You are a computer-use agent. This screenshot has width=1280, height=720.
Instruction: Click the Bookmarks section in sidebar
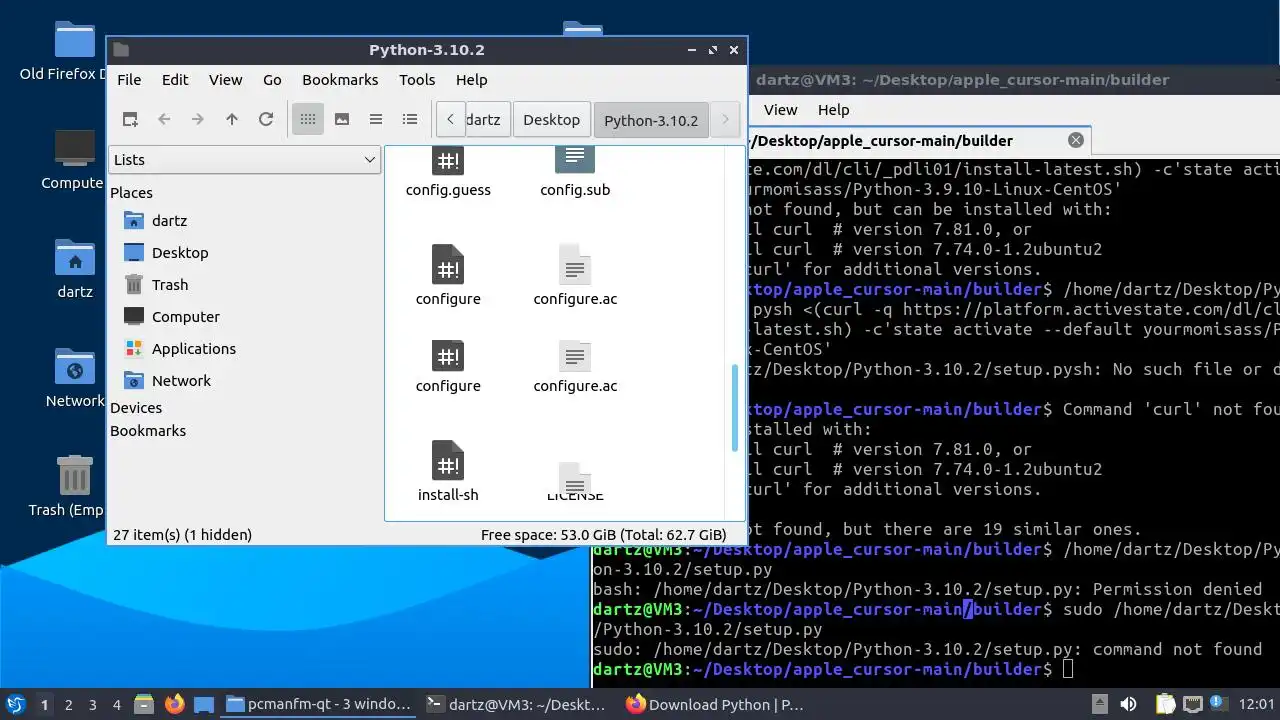(x=148, y=430)
